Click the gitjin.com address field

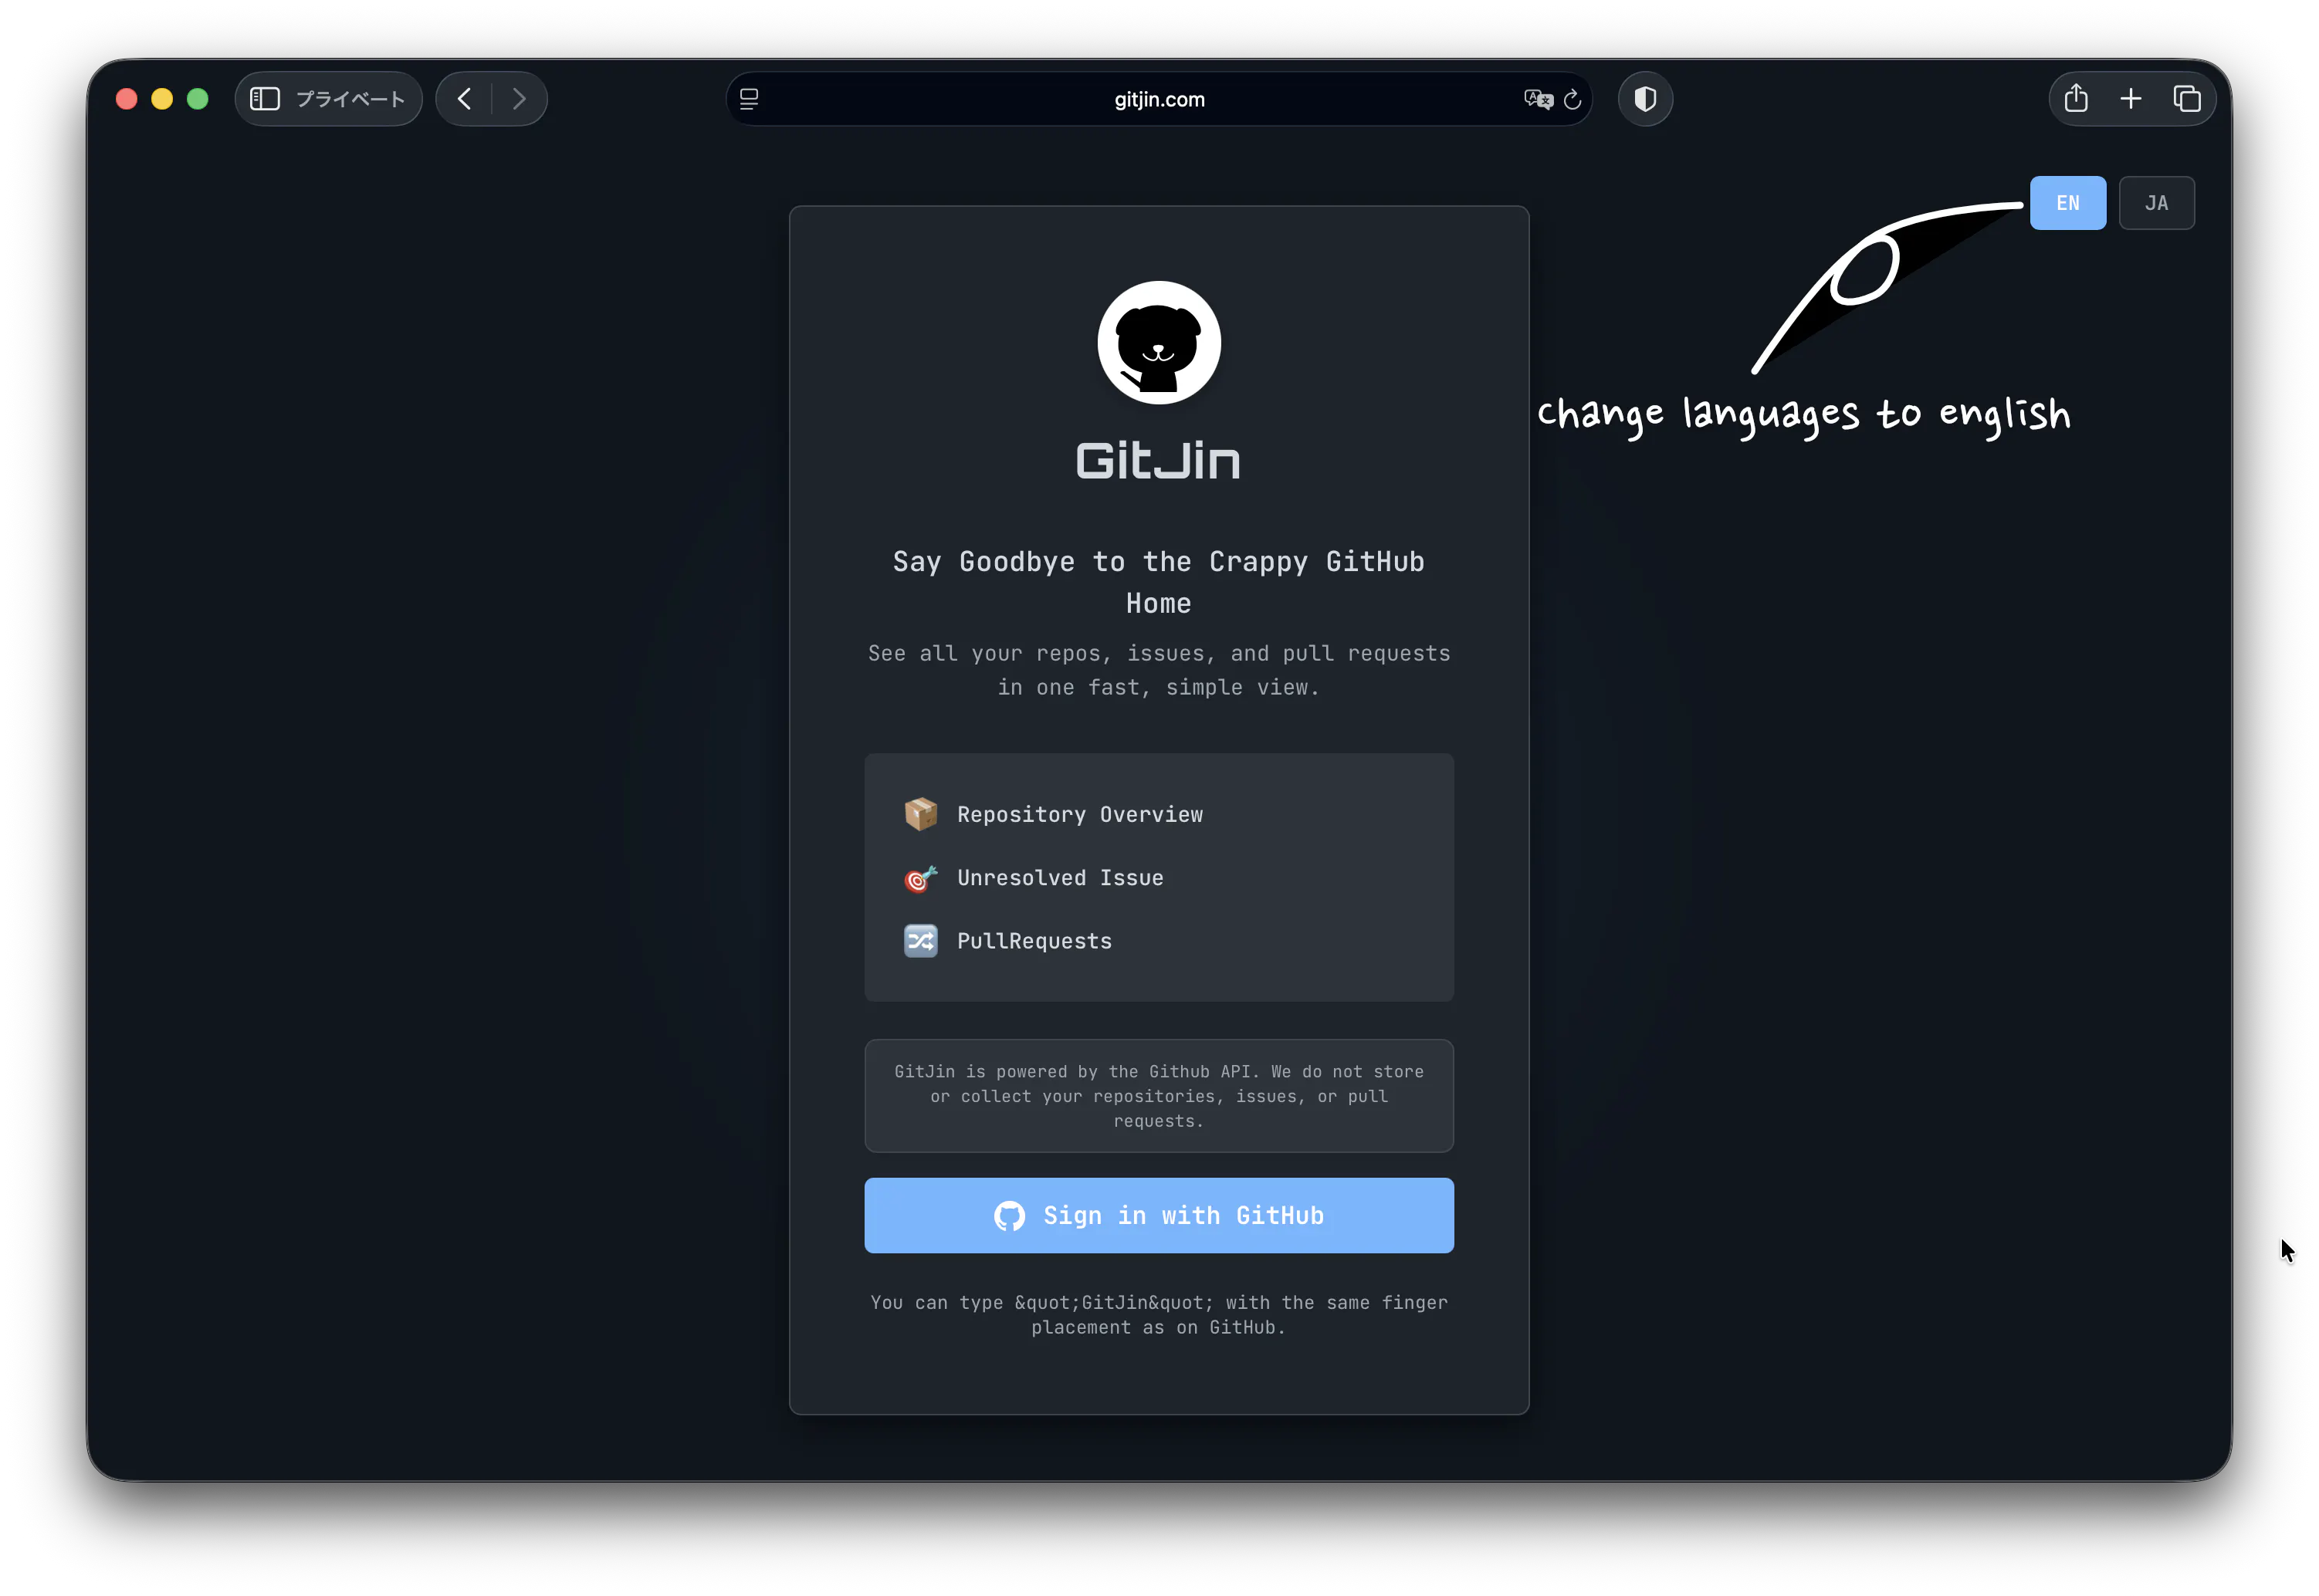pos(1159,99)
